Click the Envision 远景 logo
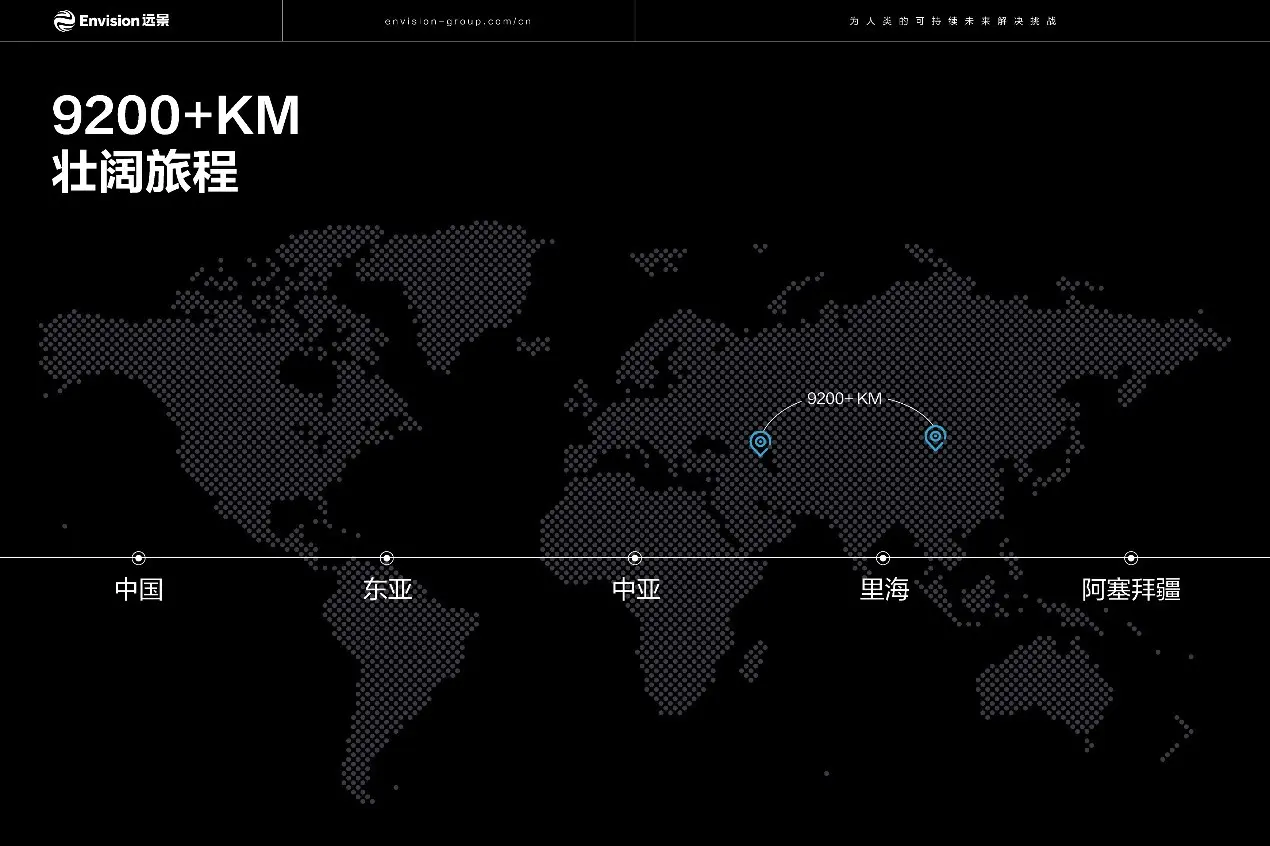 [x=111, y=20]
